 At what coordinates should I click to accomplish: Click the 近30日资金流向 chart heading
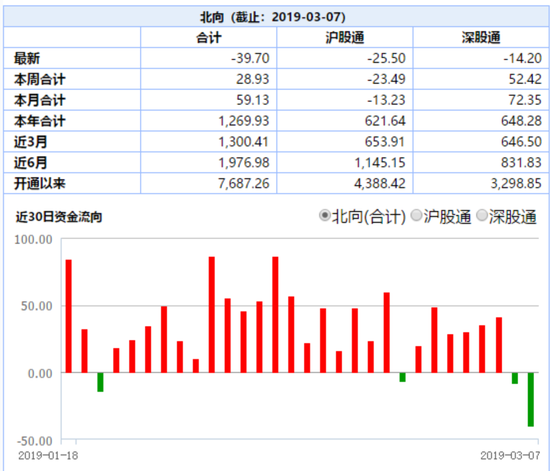[x=59, y=217]
